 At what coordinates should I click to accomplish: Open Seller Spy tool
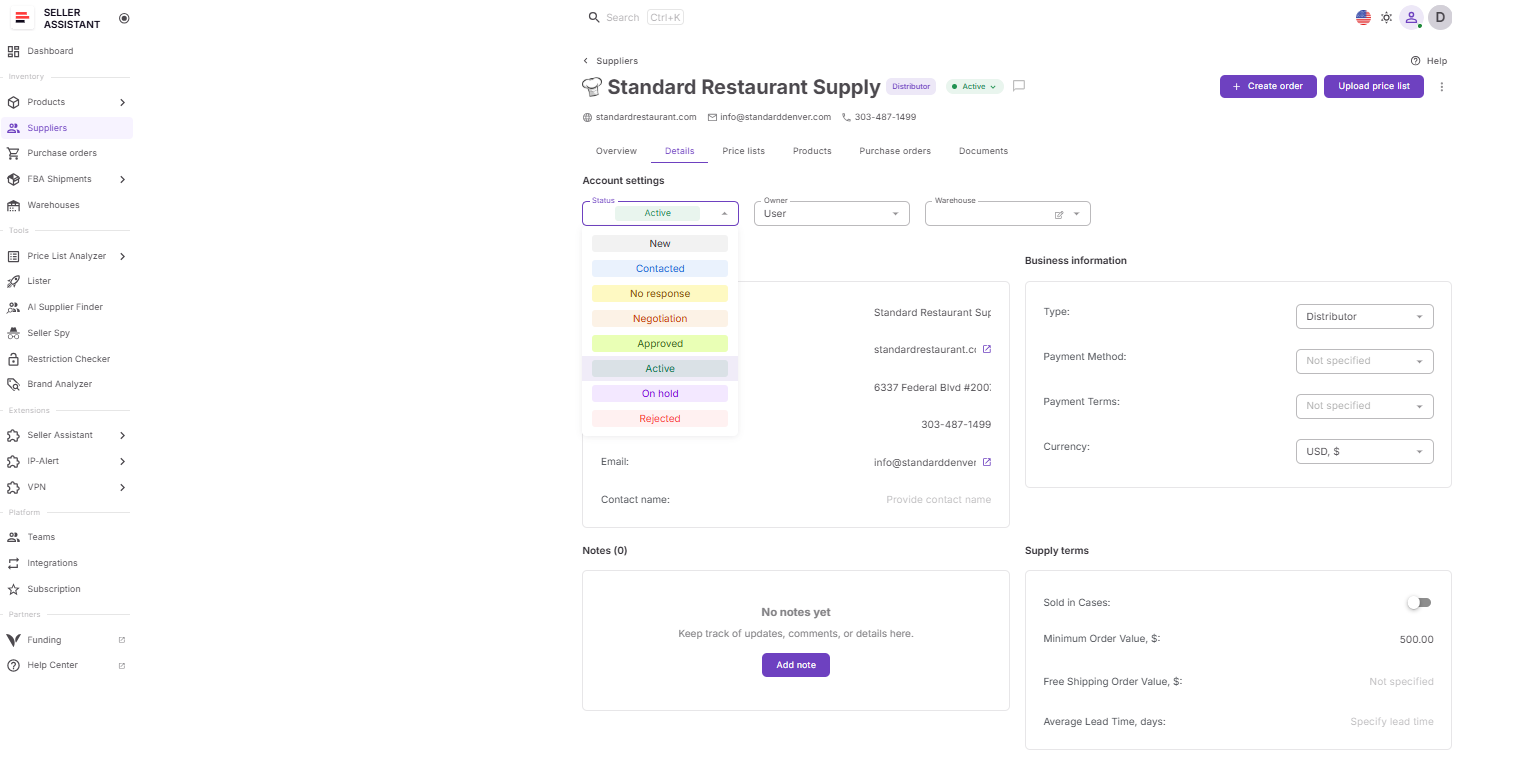[66, 333]
